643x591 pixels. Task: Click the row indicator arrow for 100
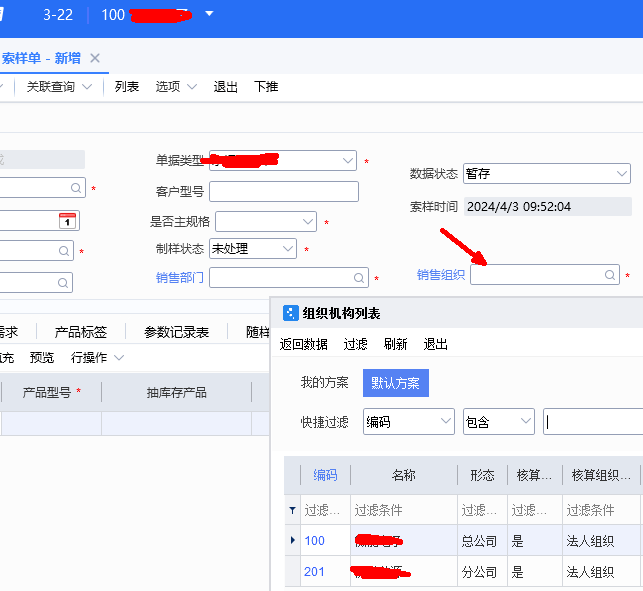pyautogui.click(x=292, y=541)
